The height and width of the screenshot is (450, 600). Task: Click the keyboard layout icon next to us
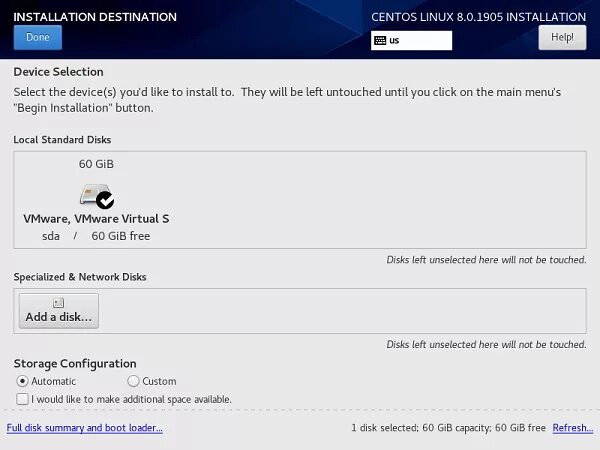coord(380,40)
